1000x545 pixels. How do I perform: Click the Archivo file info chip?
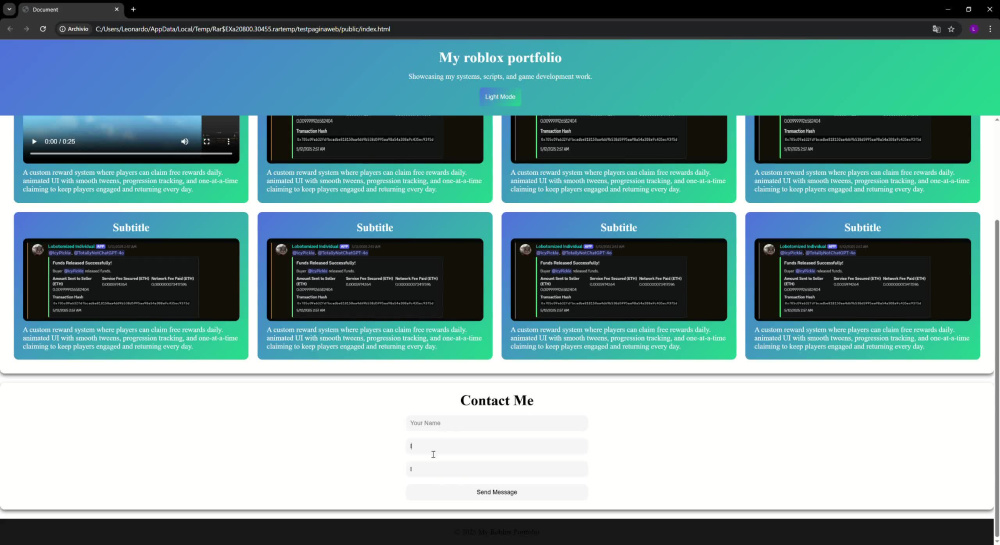click(x=74, y=29)
